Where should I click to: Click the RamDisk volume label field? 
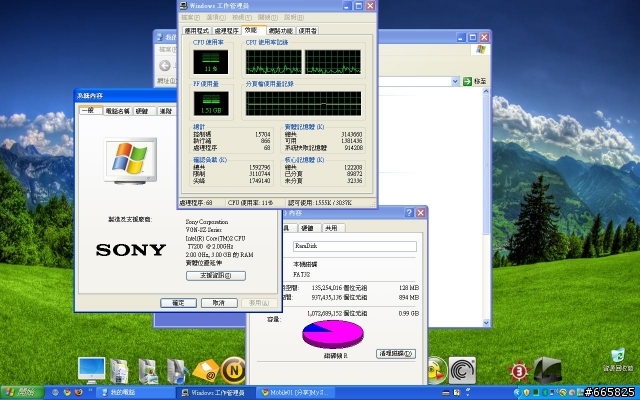click(355, 246)
